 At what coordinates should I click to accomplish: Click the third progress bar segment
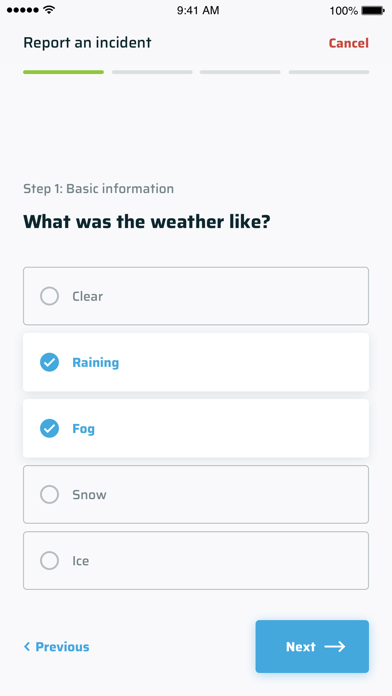[240, 72]
